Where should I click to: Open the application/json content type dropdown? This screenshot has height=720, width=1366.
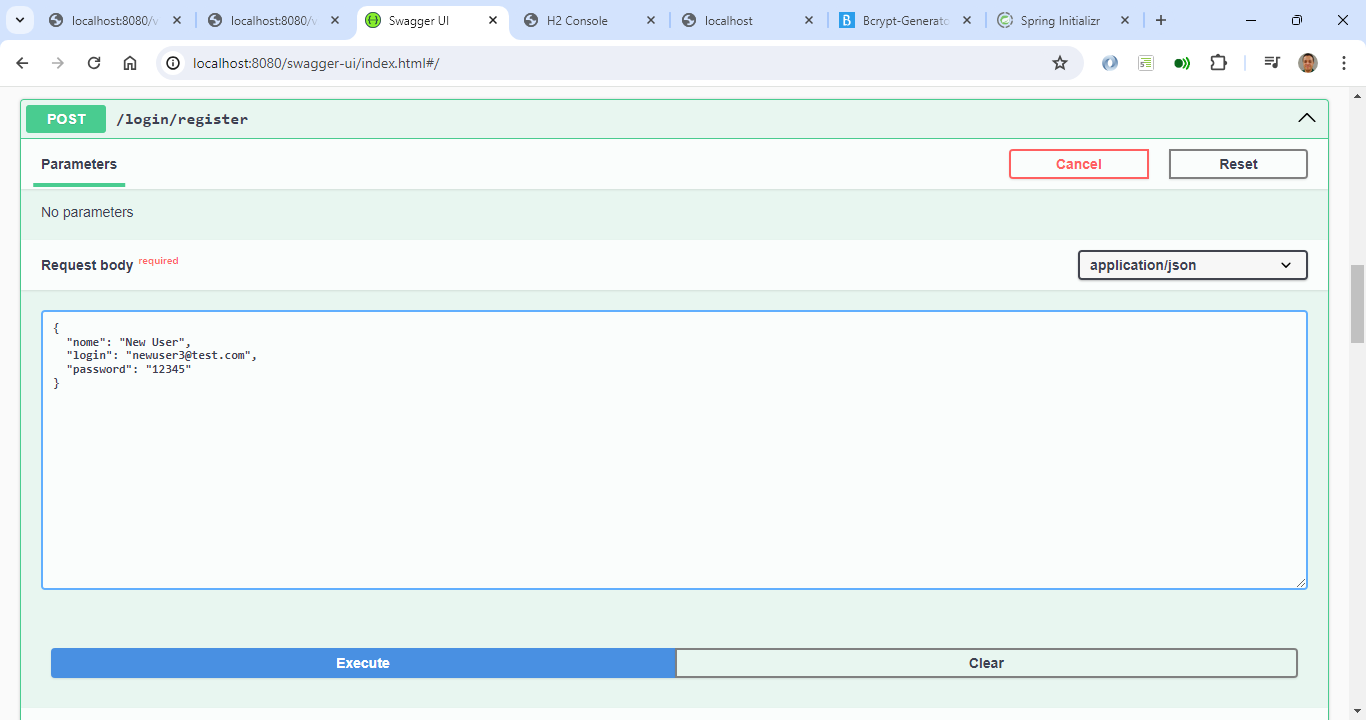coord(1192,265)
